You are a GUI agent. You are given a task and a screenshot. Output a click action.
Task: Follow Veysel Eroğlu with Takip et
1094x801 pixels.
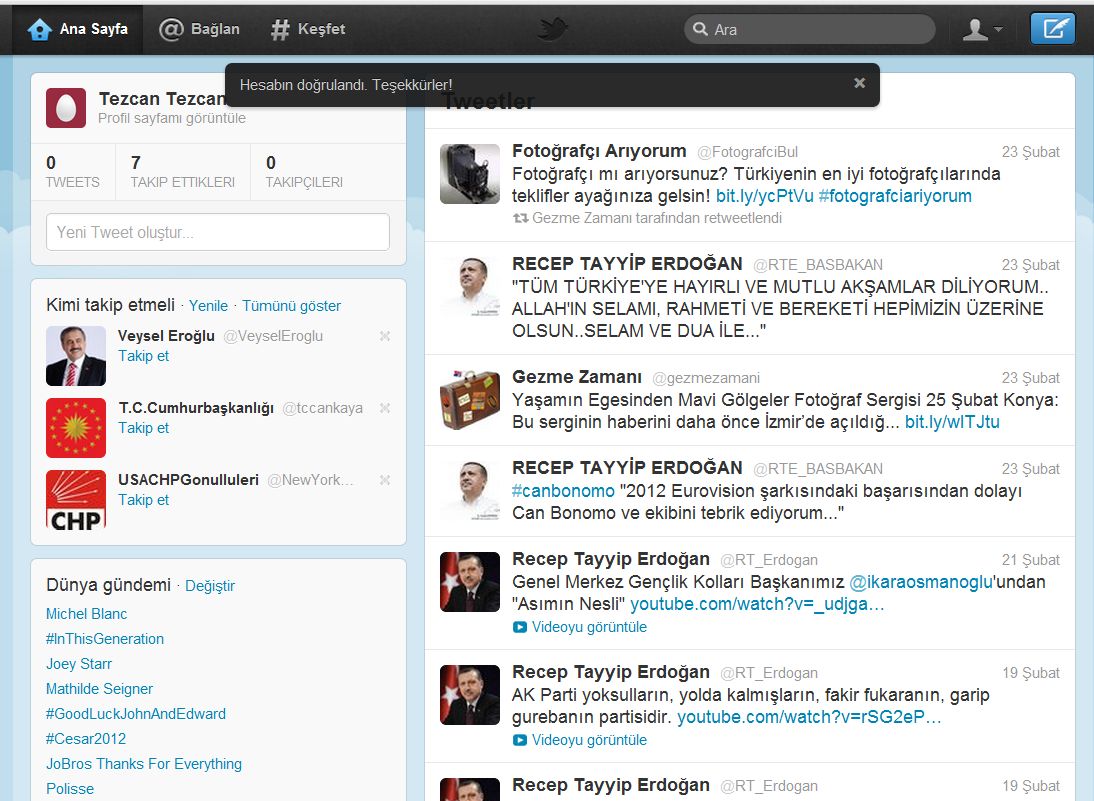pyautogui.click(x=143, y=356)
